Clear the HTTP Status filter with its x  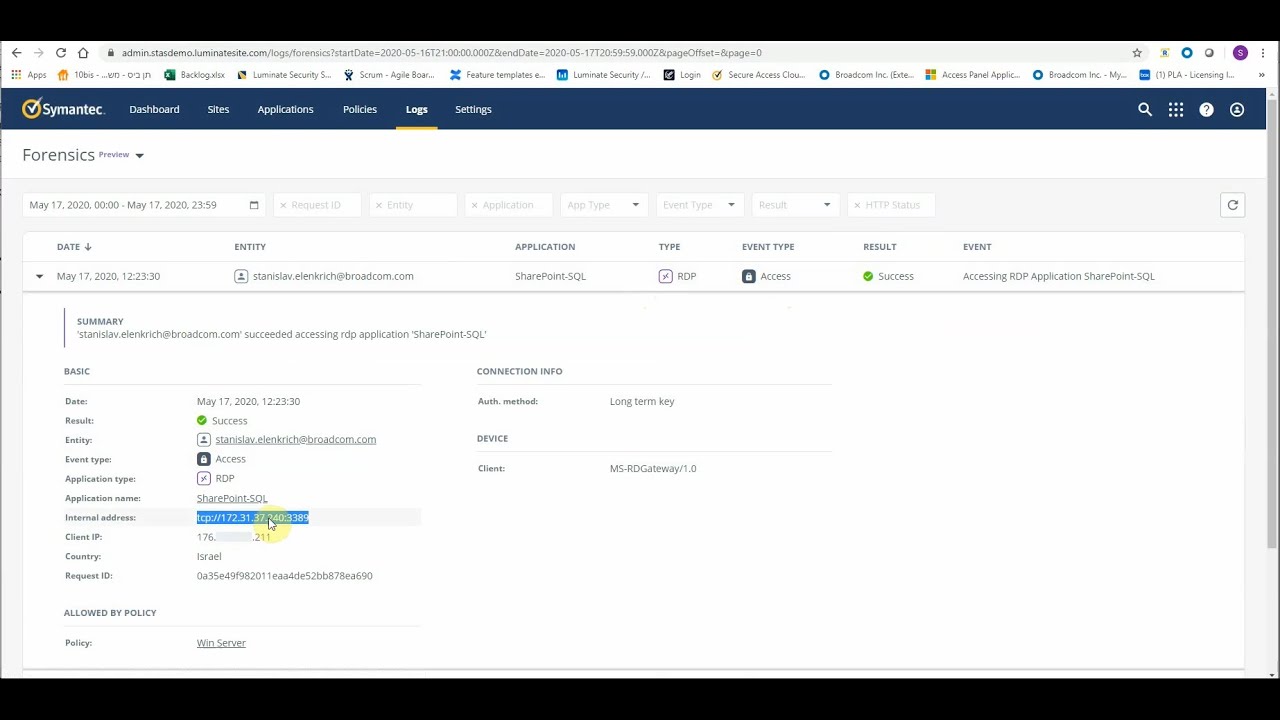click(857, 205)
